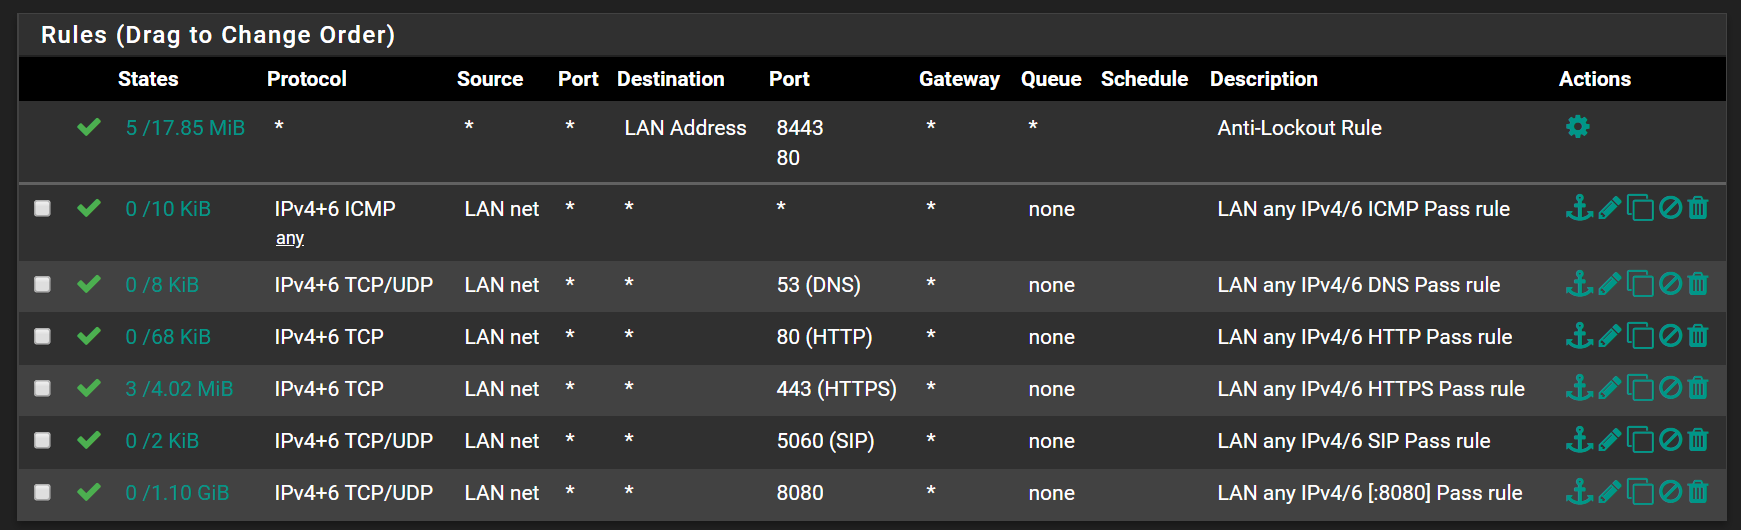The height and width of the screenshot is (530, 1741).
Task: Click green pass checkmark on HTTP rule
Action: [x=89, y=336]
